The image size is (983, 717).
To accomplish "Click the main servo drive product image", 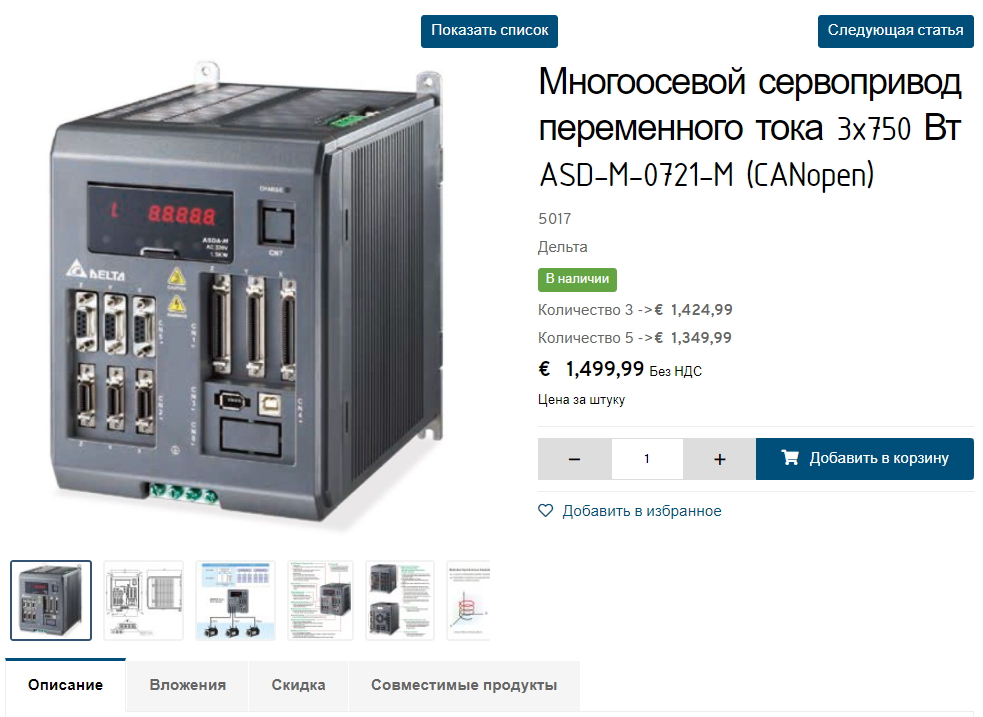I will tap(248, 295).
